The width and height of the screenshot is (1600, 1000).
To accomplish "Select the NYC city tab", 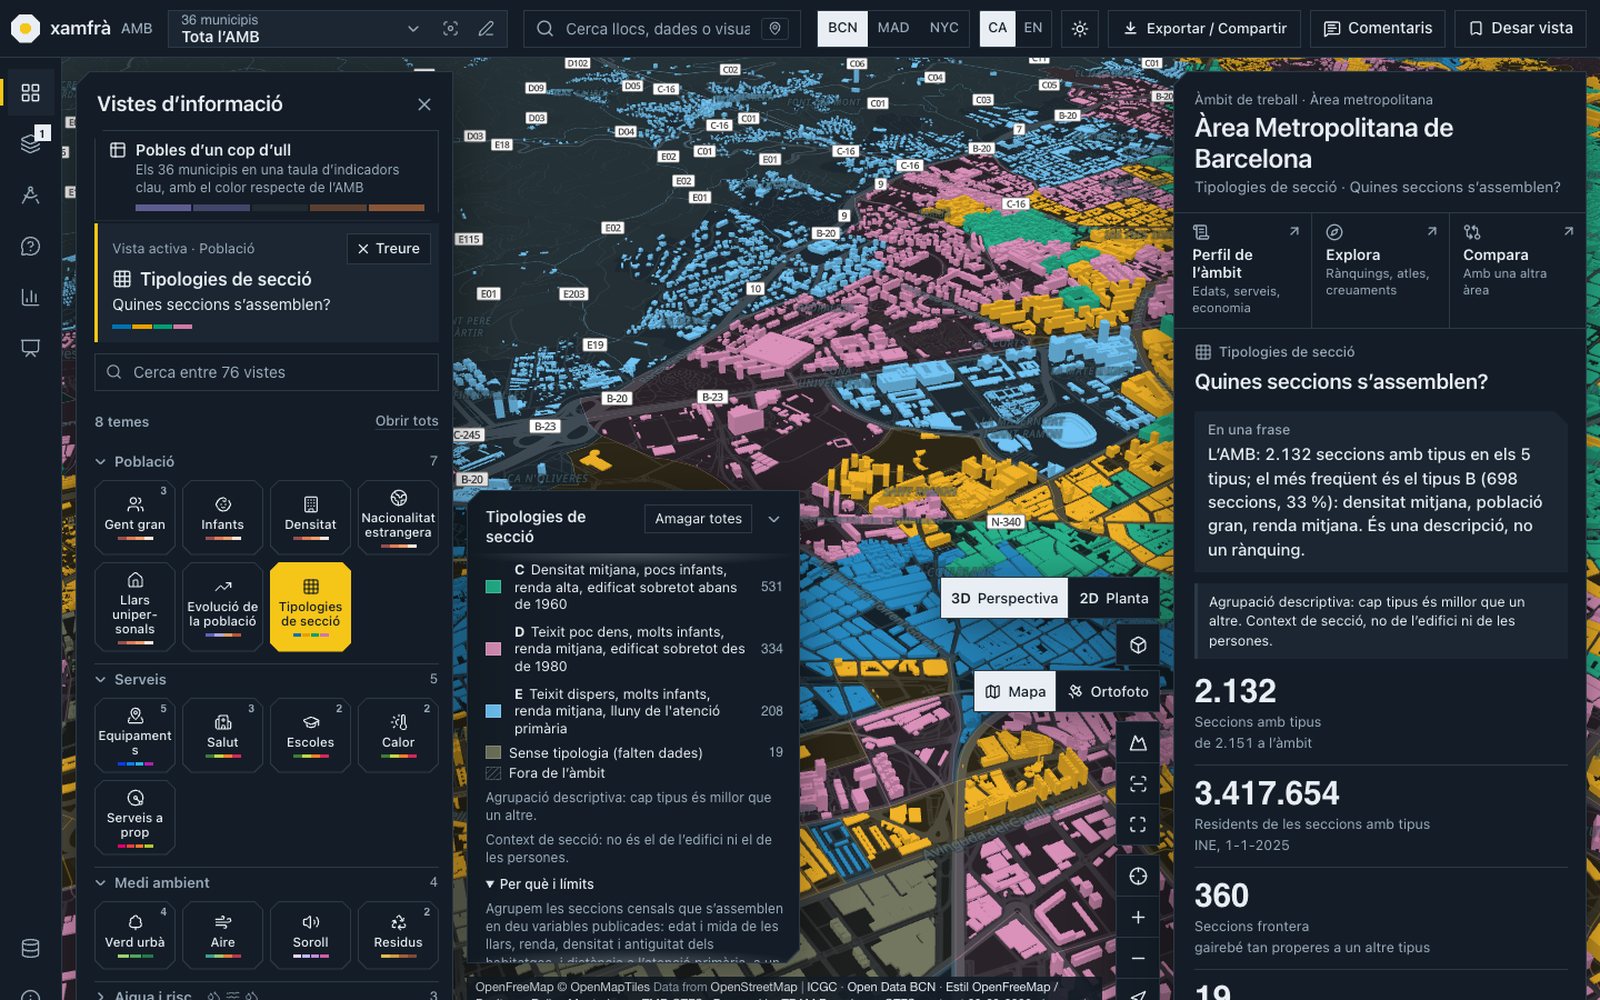I will [x=944, y=28].
